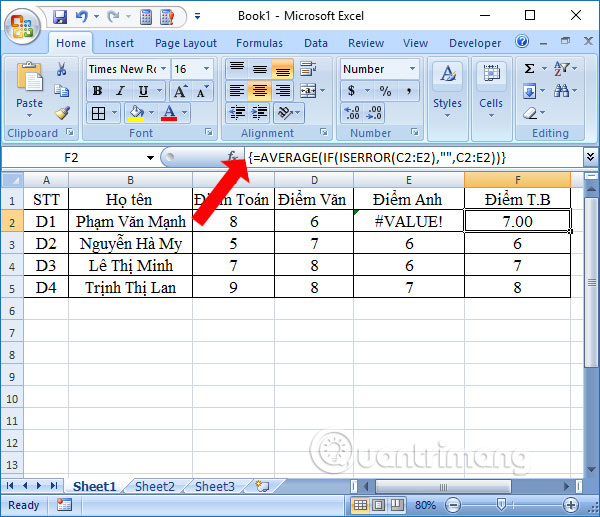
Task: Copy selection using the Copy icon
Action: pos(62,91)
